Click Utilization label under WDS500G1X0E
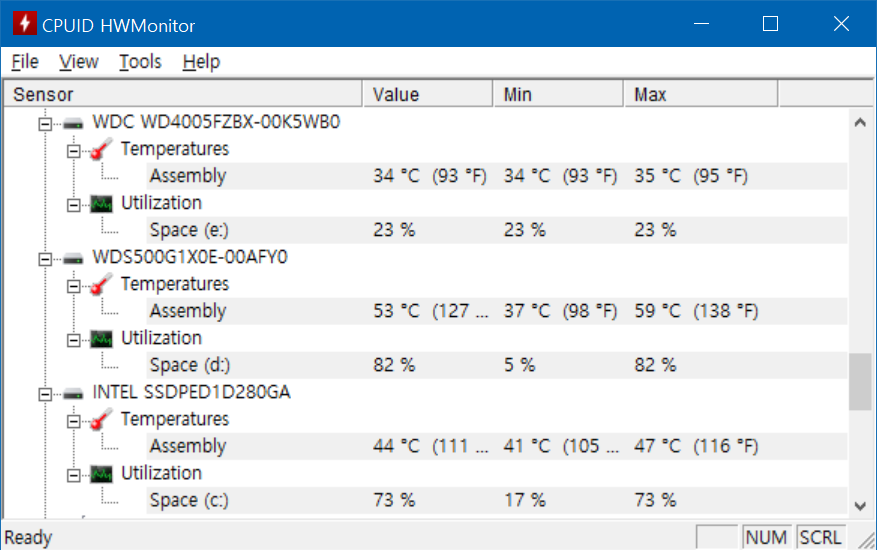The image size is (877, 550). pos(161,338)
